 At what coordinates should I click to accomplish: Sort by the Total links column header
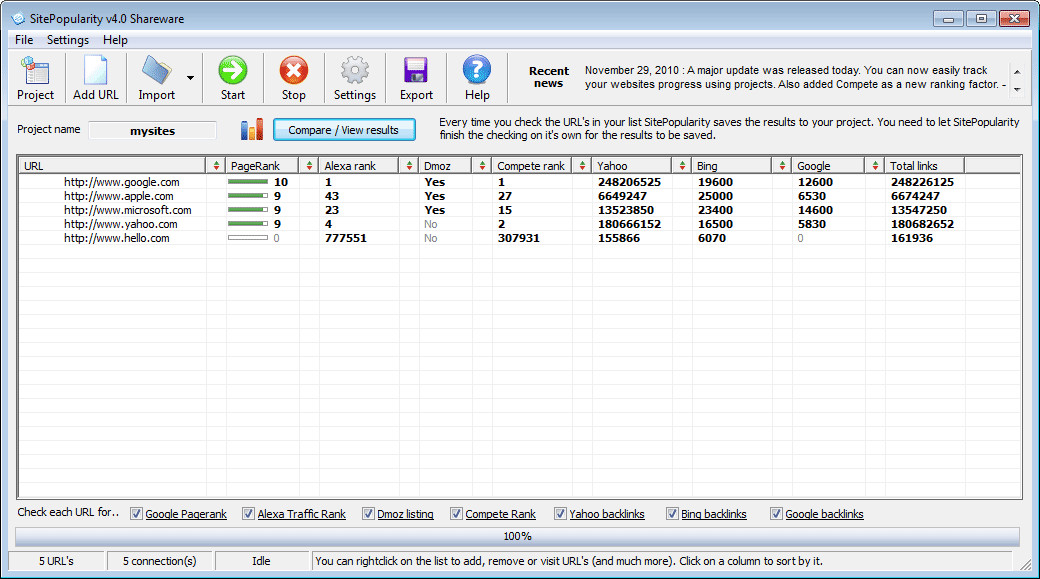tap(925, 166)
